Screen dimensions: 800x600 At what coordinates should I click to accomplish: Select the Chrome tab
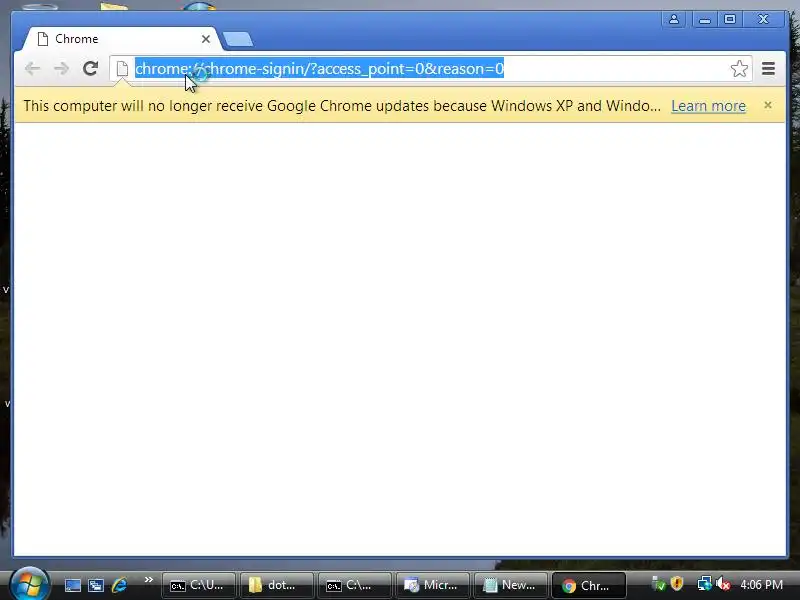(118, 39)
